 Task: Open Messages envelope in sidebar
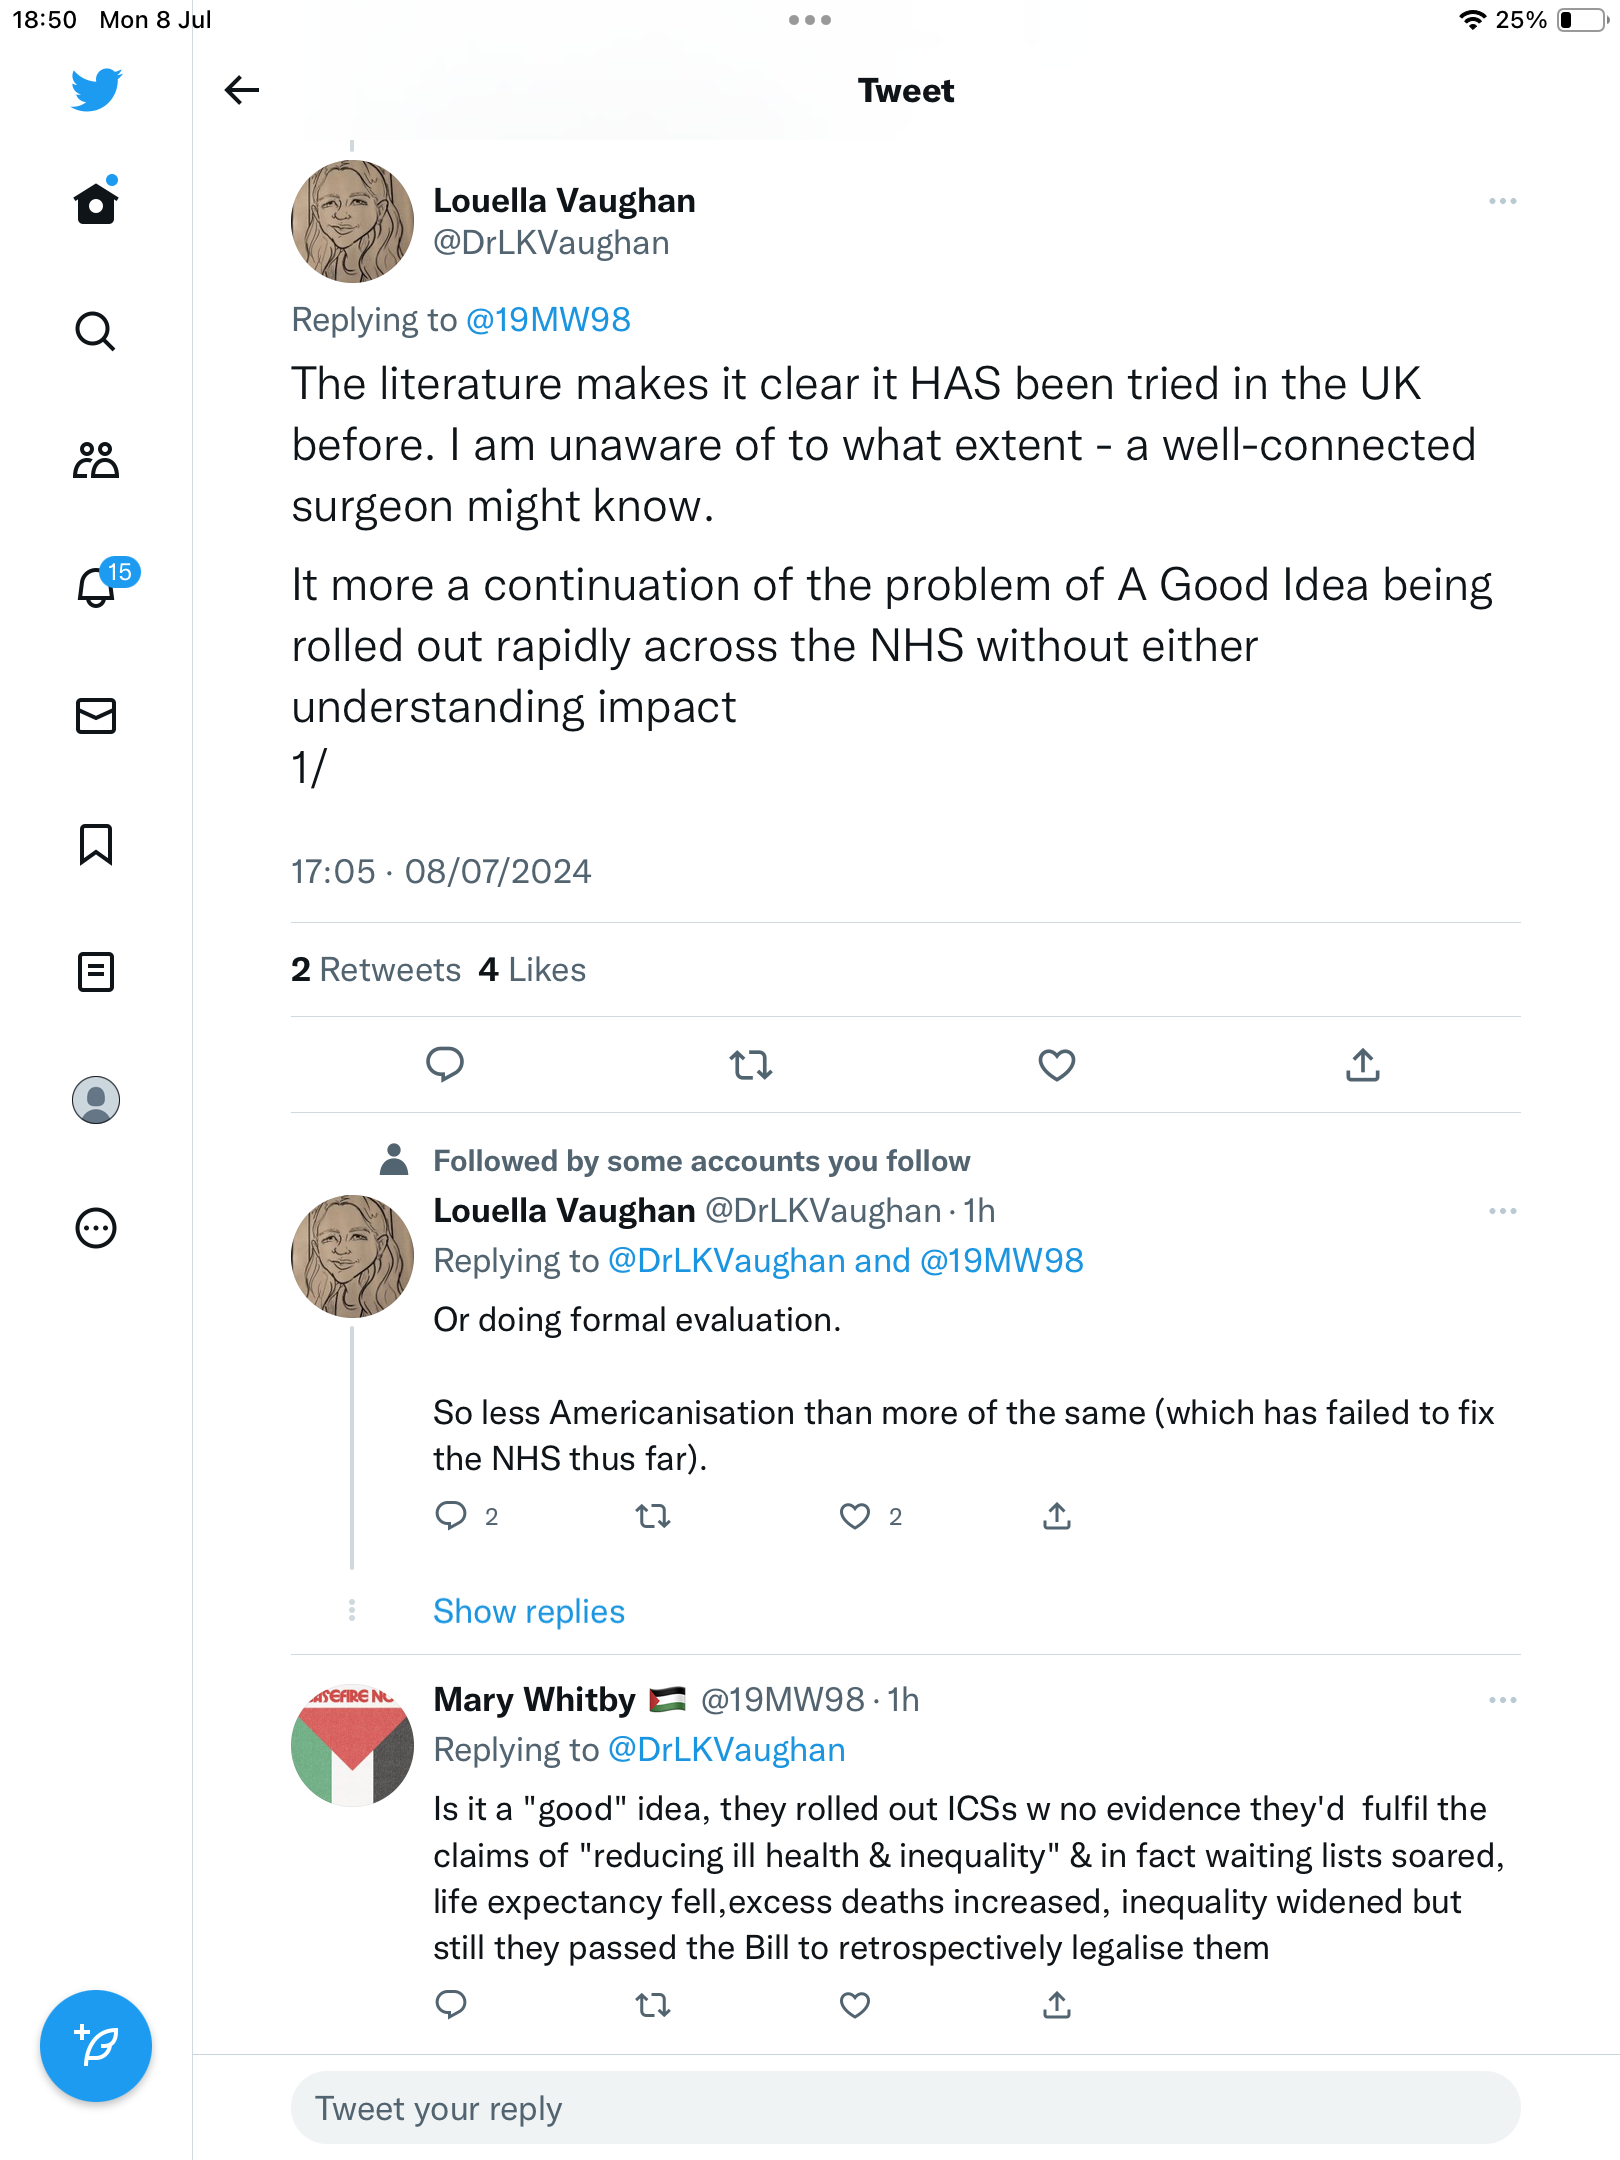96,716
